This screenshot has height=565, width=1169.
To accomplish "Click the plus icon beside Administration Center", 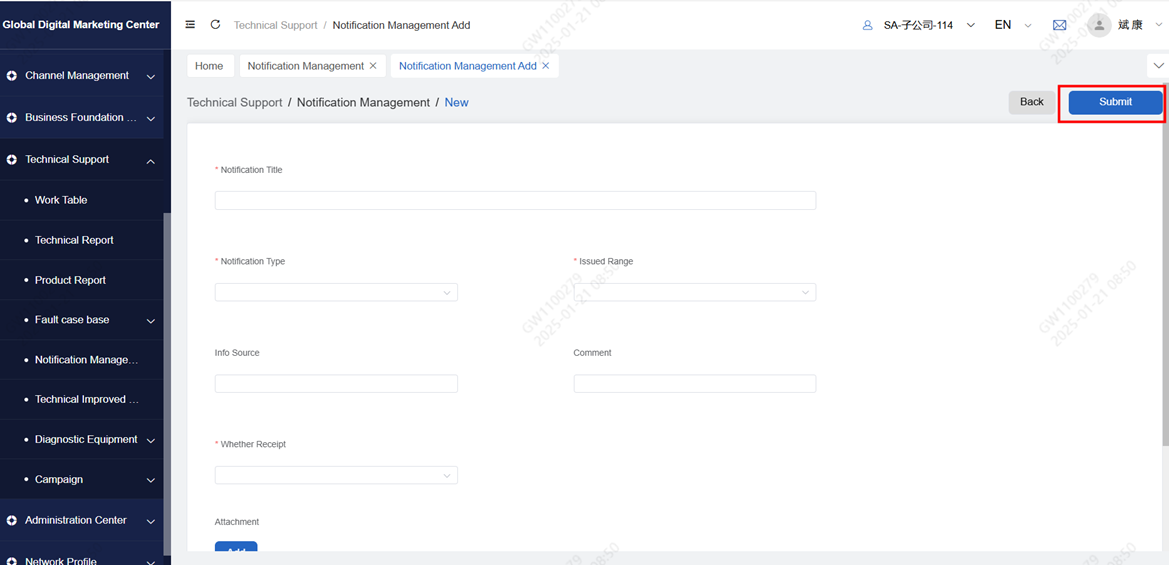I will click(12, 521).
